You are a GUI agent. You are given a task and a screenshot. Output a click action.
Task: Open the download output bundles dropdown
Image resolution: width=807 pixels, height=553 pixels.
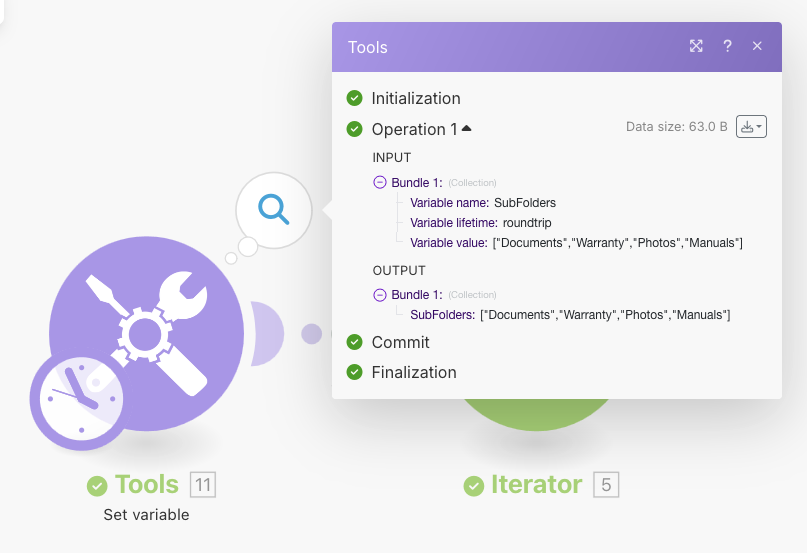(x=751, y=127)
